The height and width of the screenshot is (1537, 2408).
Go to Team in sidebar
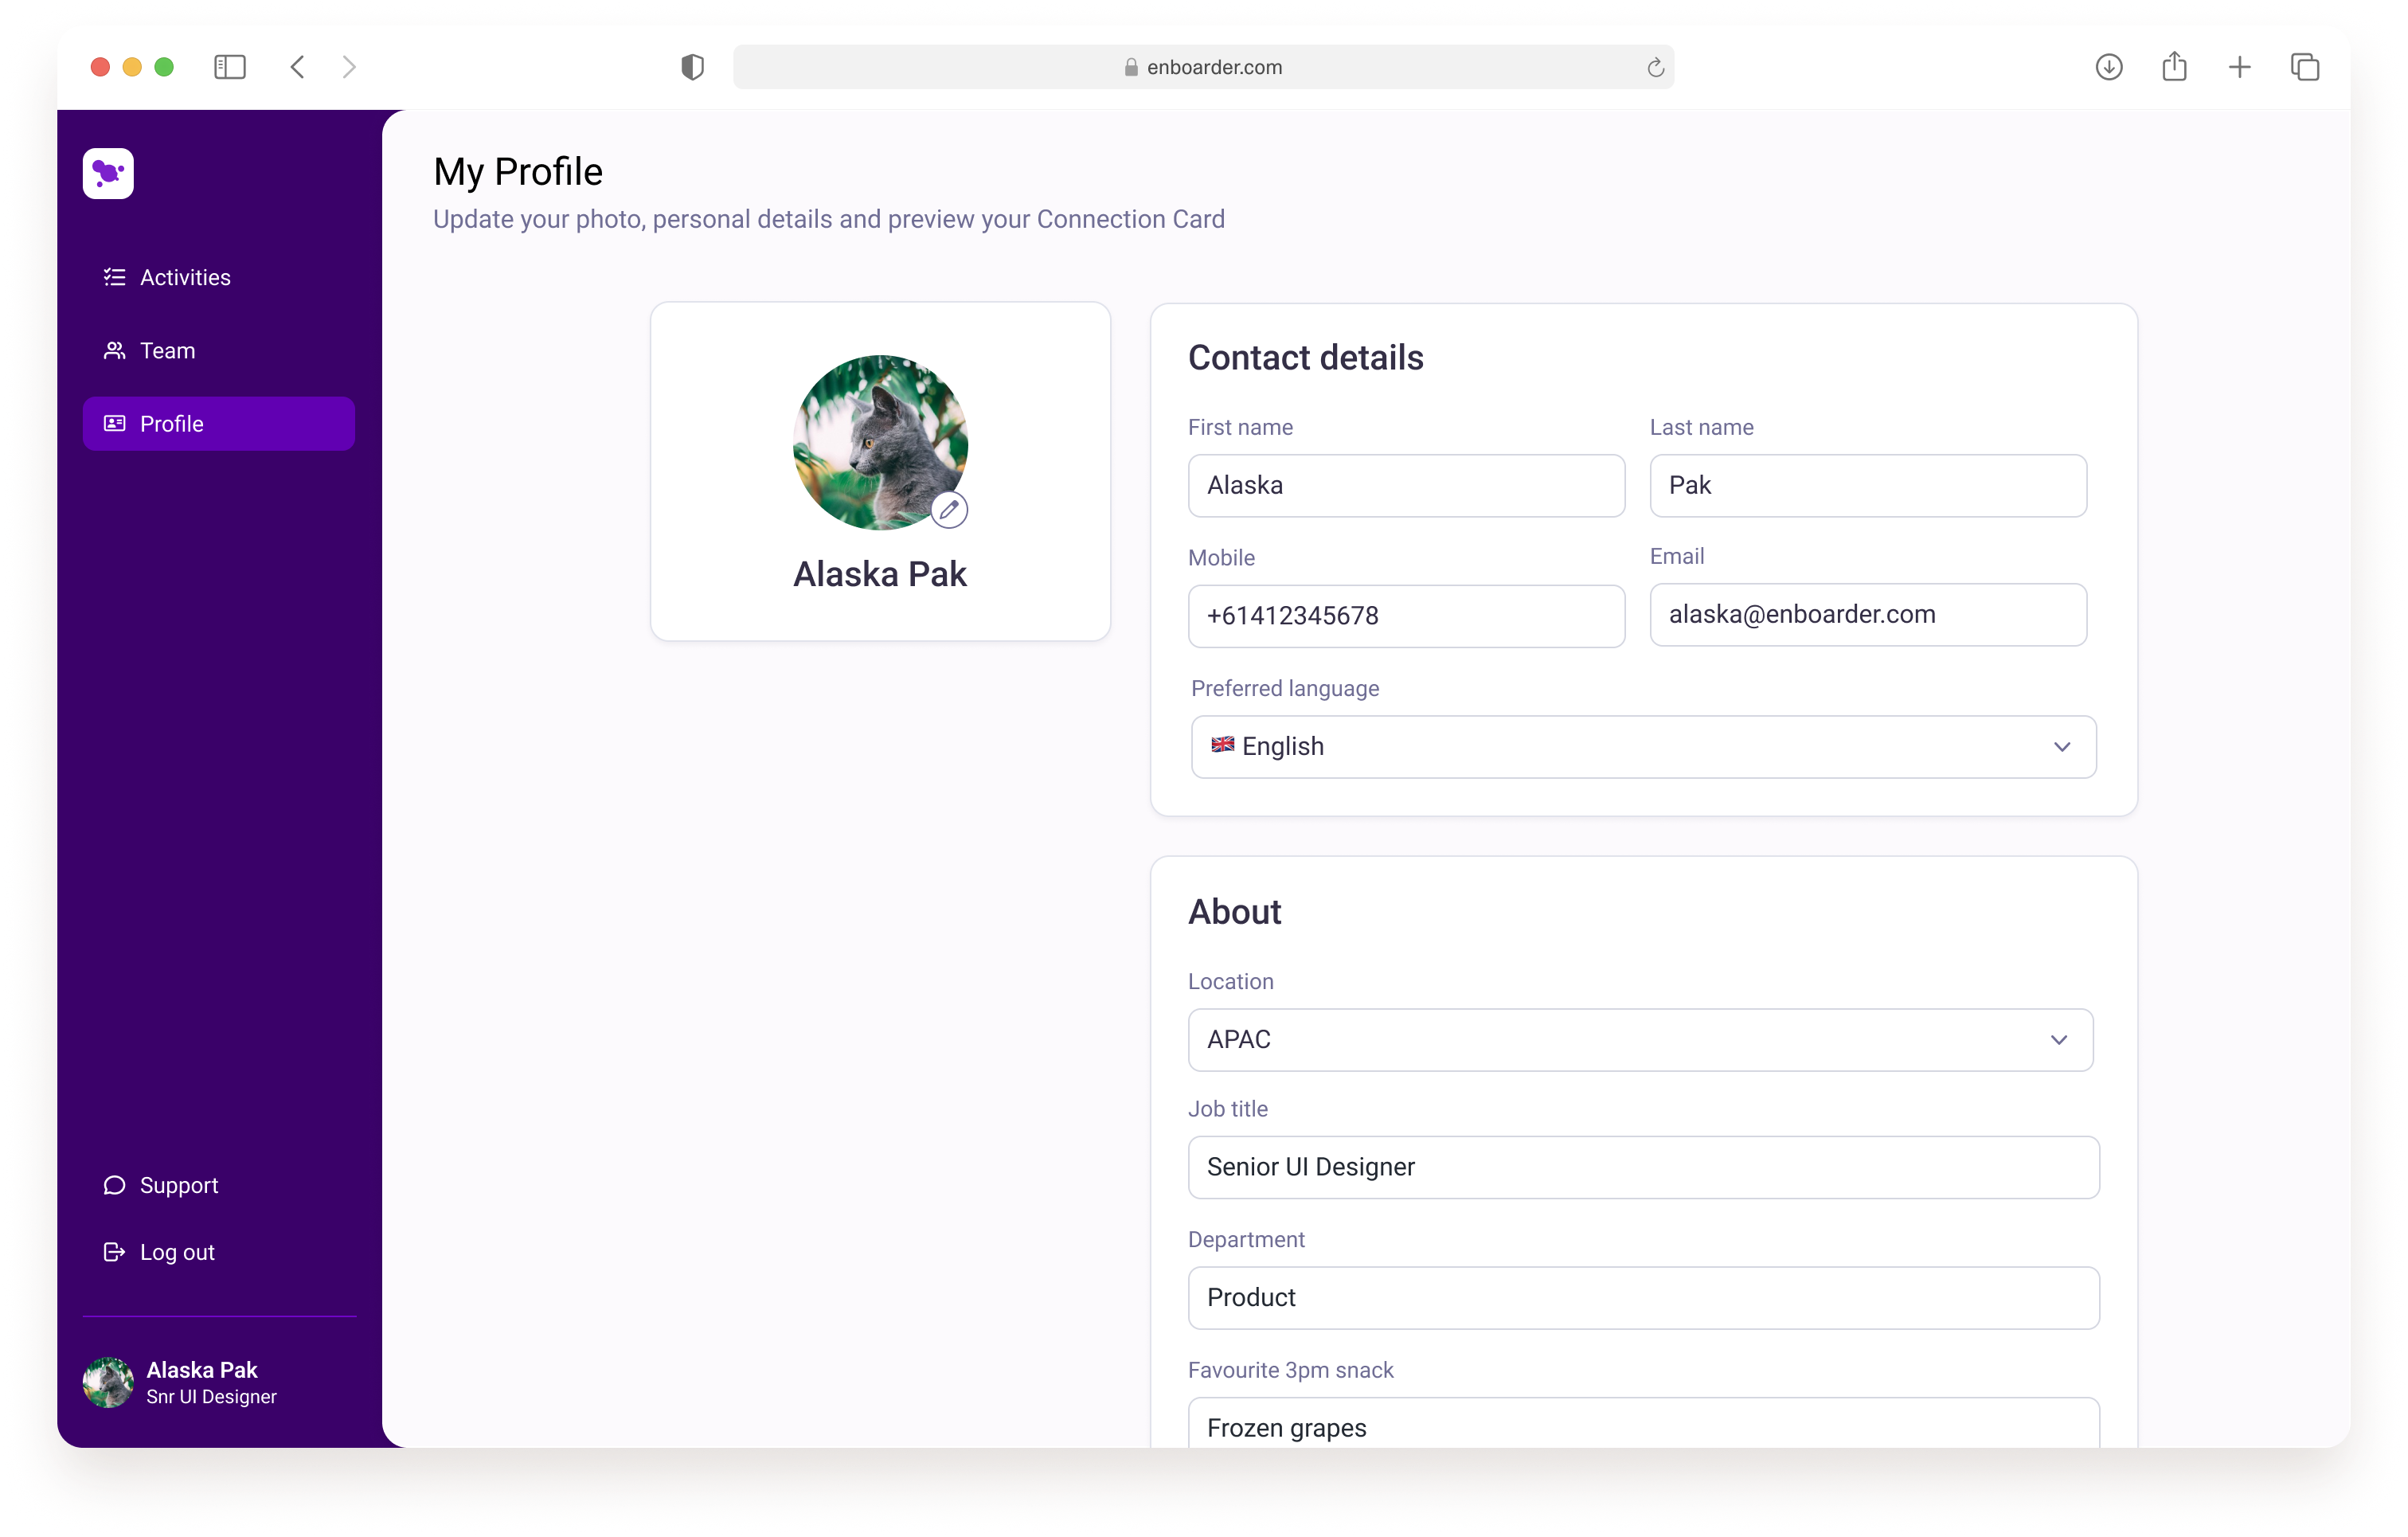[167, 351]
